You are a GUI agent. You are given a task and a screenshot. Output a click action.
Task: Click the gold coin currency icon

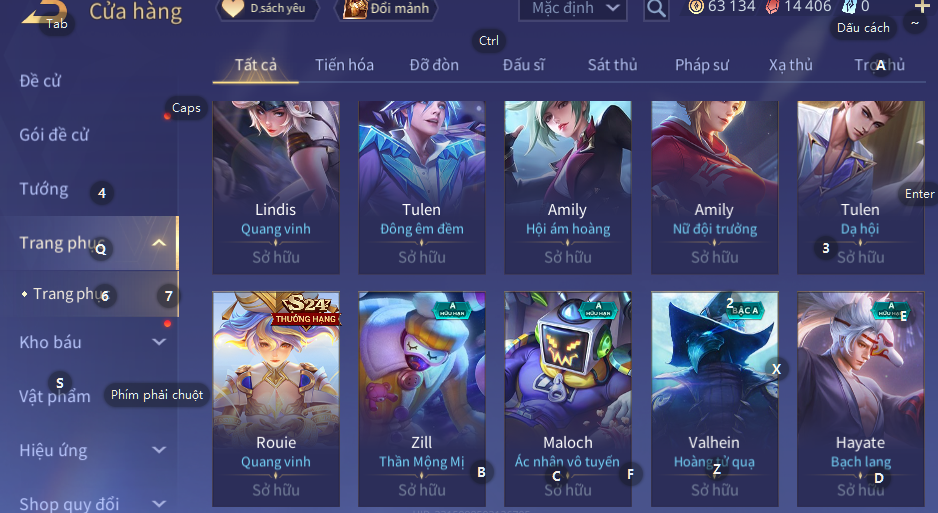(x=696, y=7)
